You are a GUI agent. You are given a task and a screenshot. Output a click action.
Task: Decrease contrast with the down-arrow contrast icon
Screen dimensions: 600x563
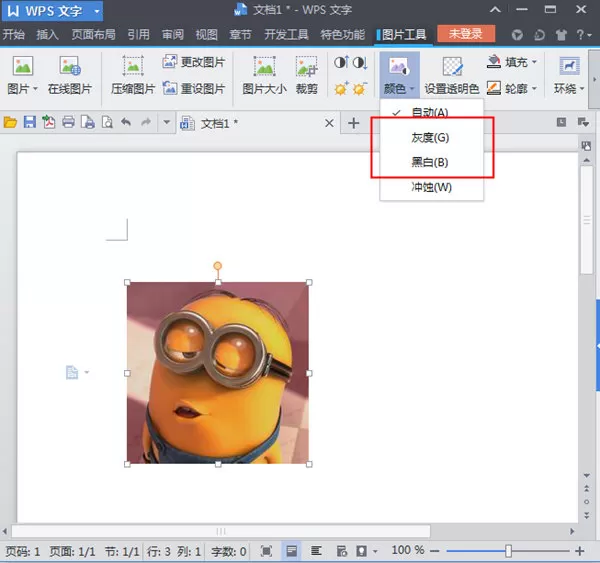pos(360,62)
